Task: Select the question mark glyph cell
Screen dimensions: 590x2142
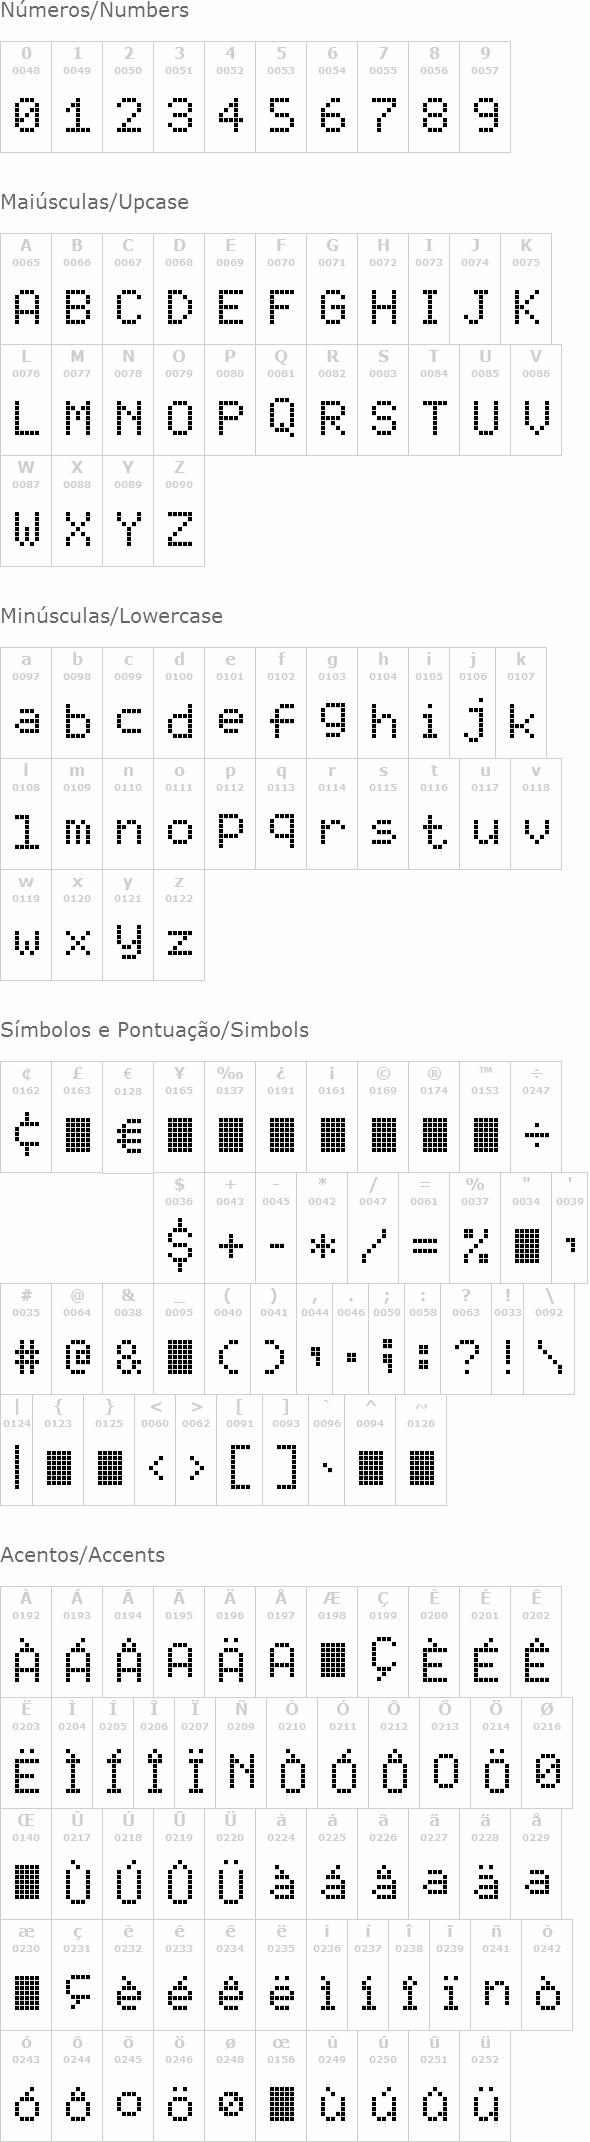Action: [x=466, y=1339]
